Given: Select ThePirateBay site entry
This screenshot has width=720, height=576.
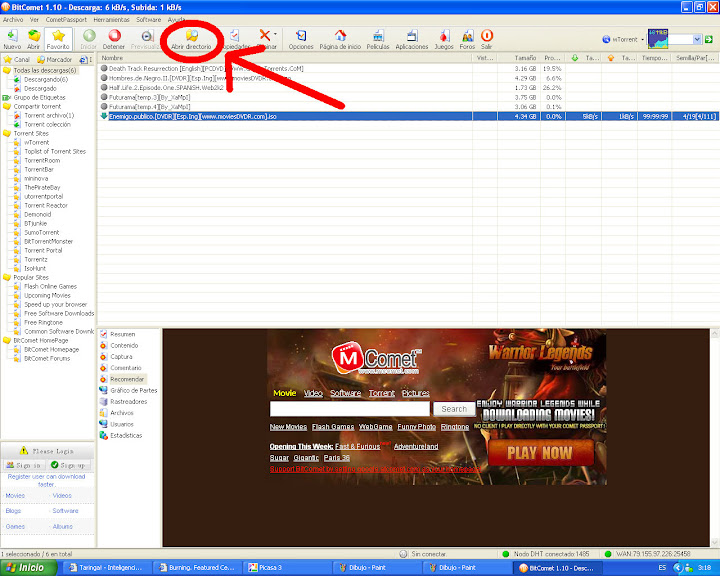Looking at the screenshot, I should (42, 187).
